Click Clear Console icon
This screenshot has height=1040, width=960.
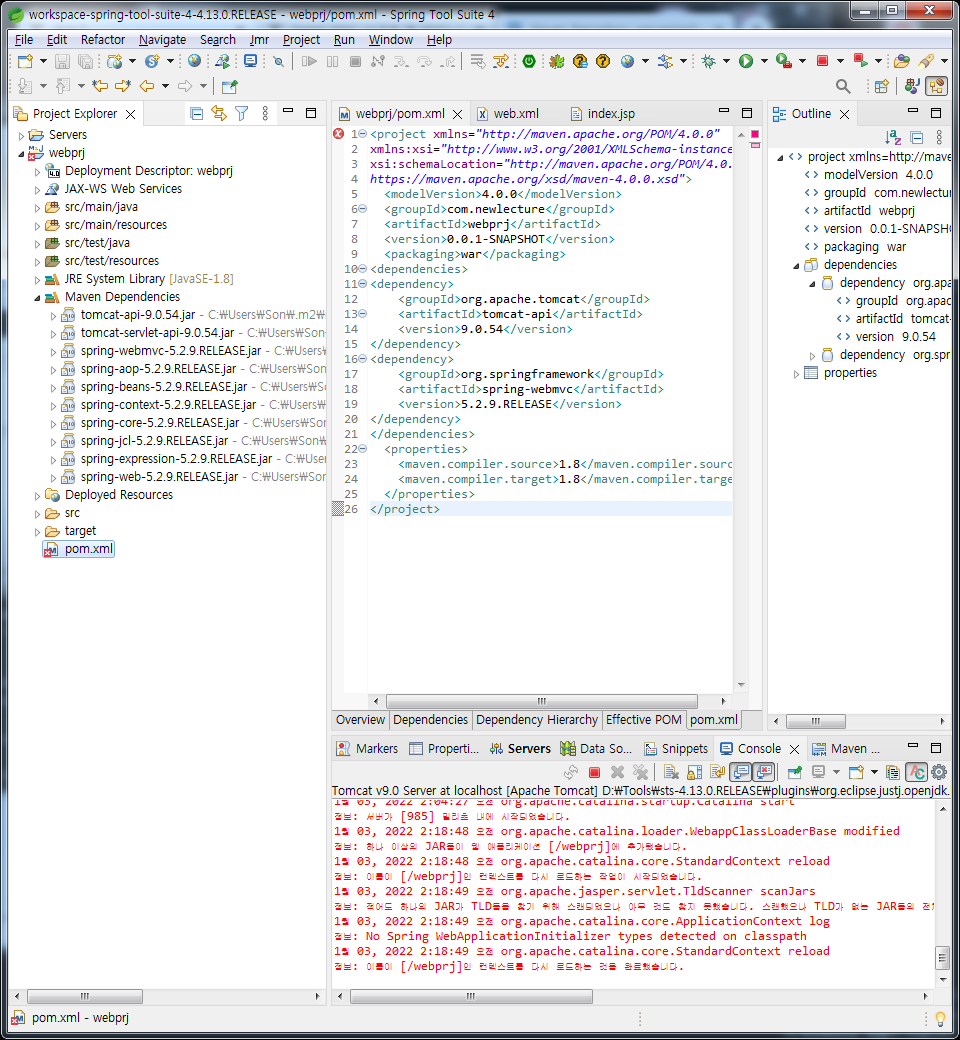[x=671, y=772]
